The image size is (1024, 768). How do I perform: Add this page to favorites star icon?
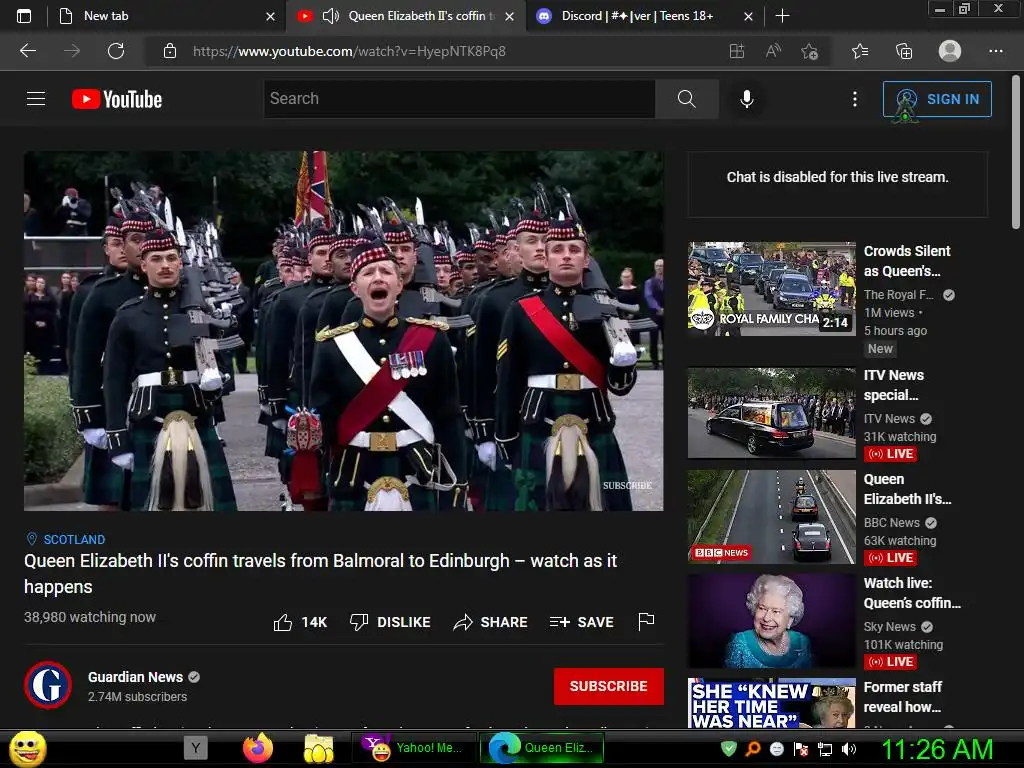click(x=810, y=51)
